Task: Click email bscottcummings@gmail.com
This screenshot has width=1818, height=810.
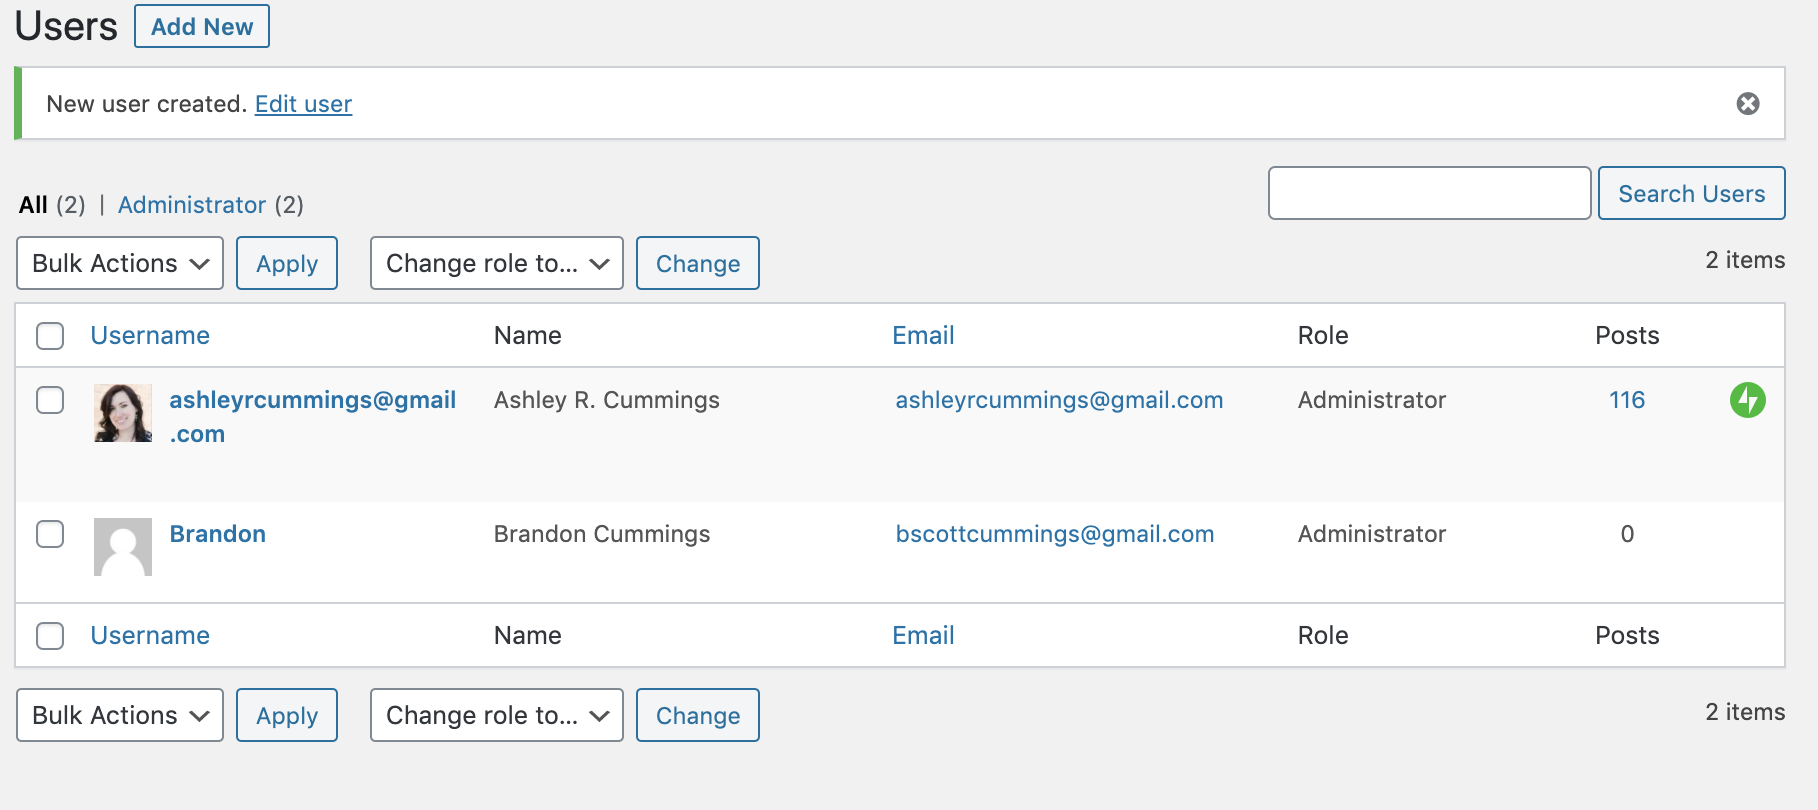Action: pyautogui.click(x=1055, y=534)
